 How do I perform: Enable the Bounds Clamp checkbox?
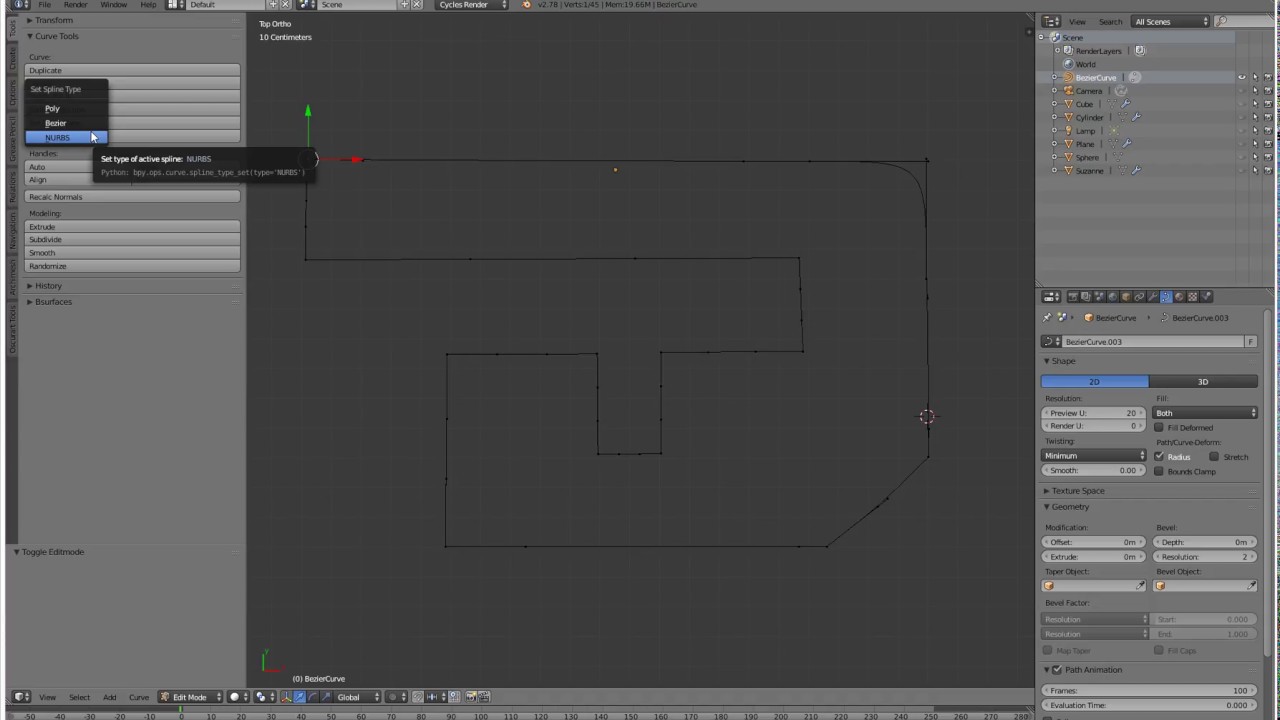point(1159,471)
